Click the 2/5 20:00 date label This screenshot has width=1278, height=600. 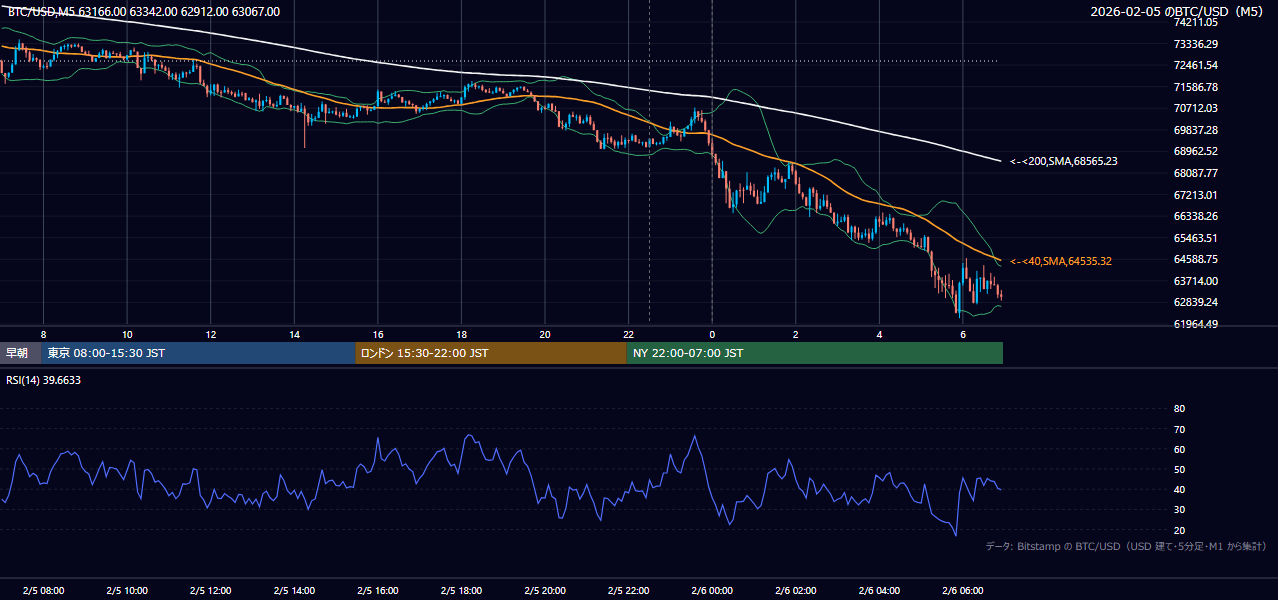pos(545,591)
